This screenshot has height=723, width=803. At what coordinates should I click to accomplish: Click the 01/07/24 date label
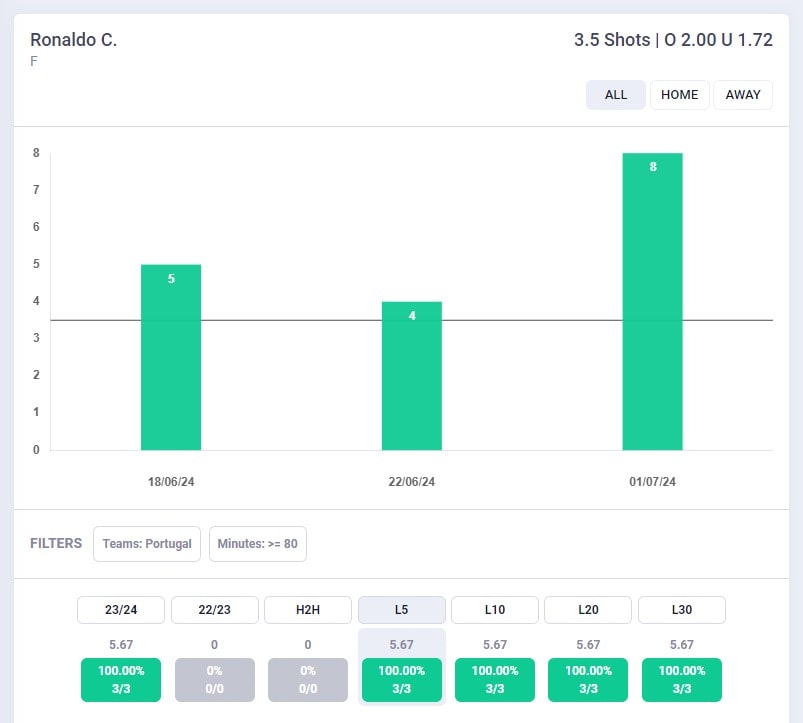pyautogui.click(x=652, y=482)
